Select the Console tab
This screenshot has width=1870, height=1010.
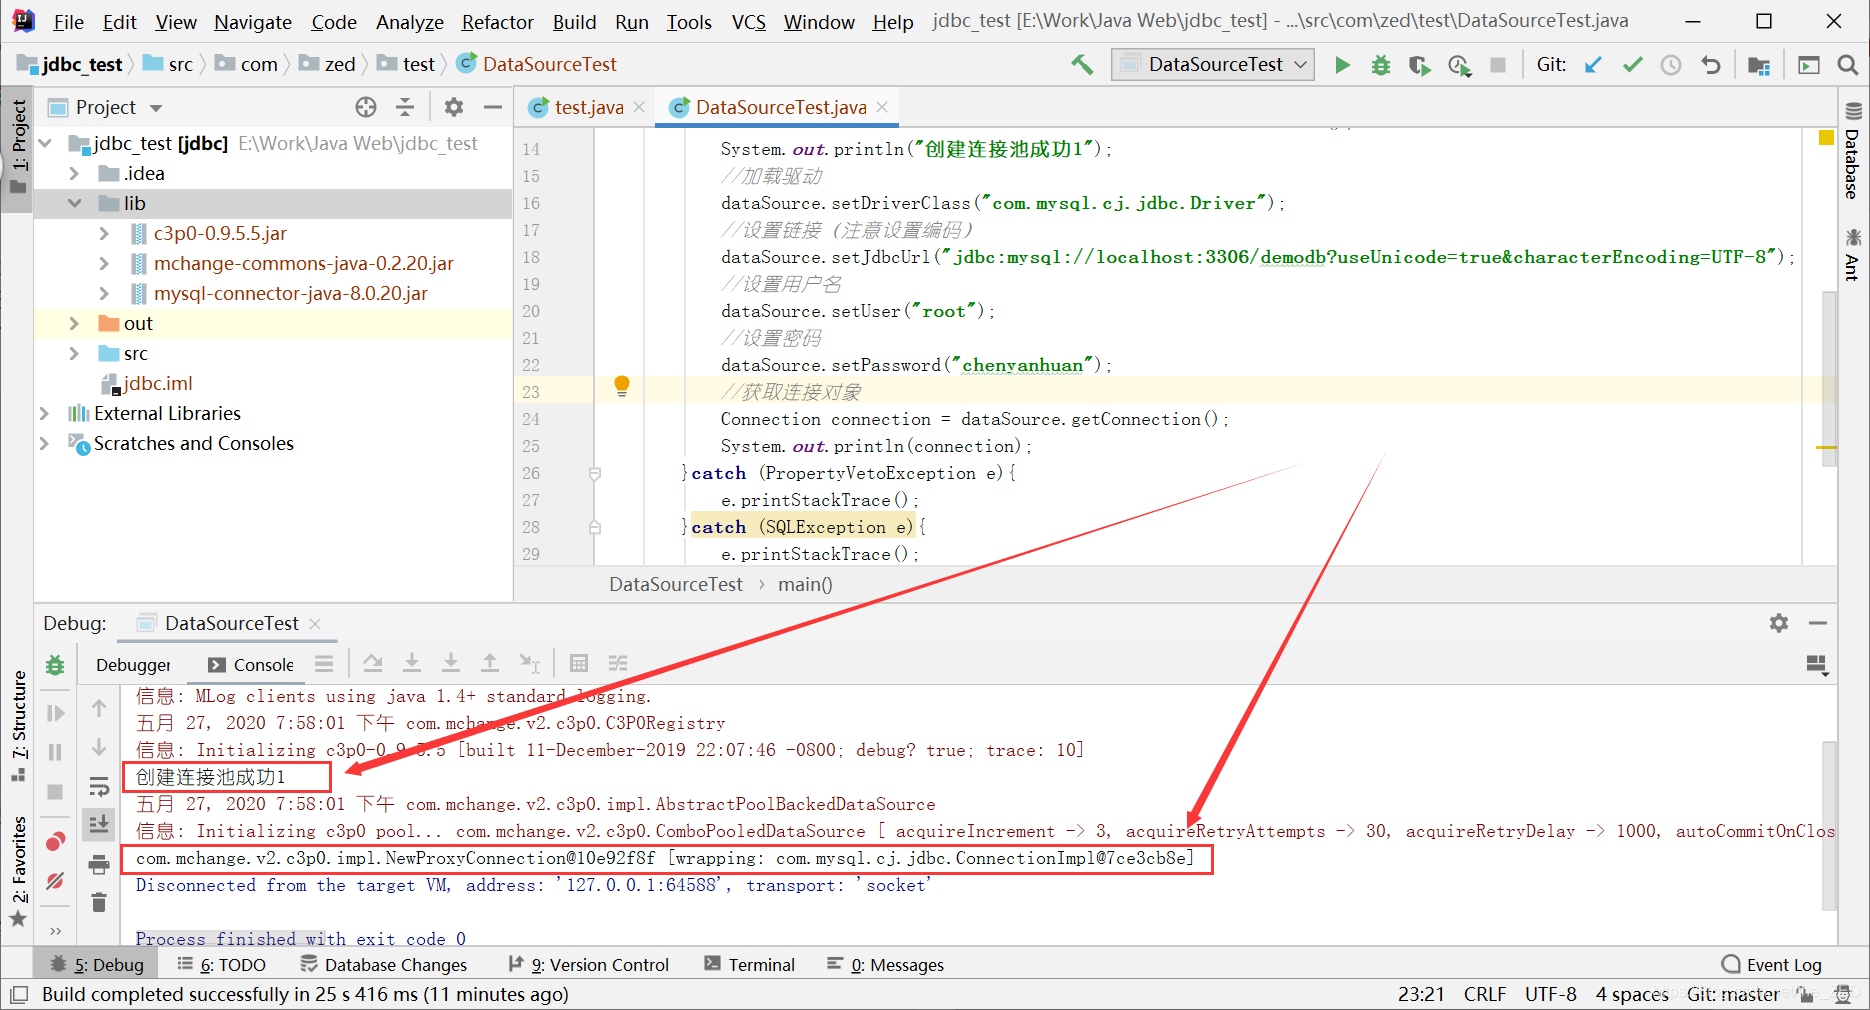pyautogui.click(x=251, y=665)
